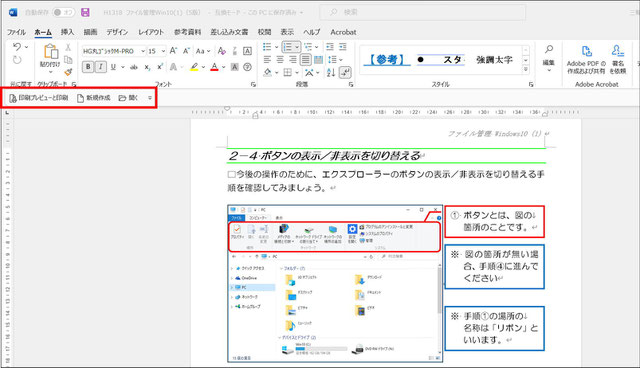Open the bullets list dropdown
This screenshot has height=368, width=640.
(276, 47)
